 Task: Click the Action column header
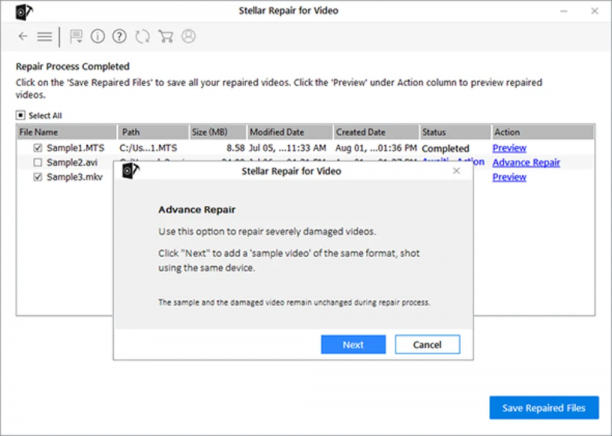(x=543, y=132)
